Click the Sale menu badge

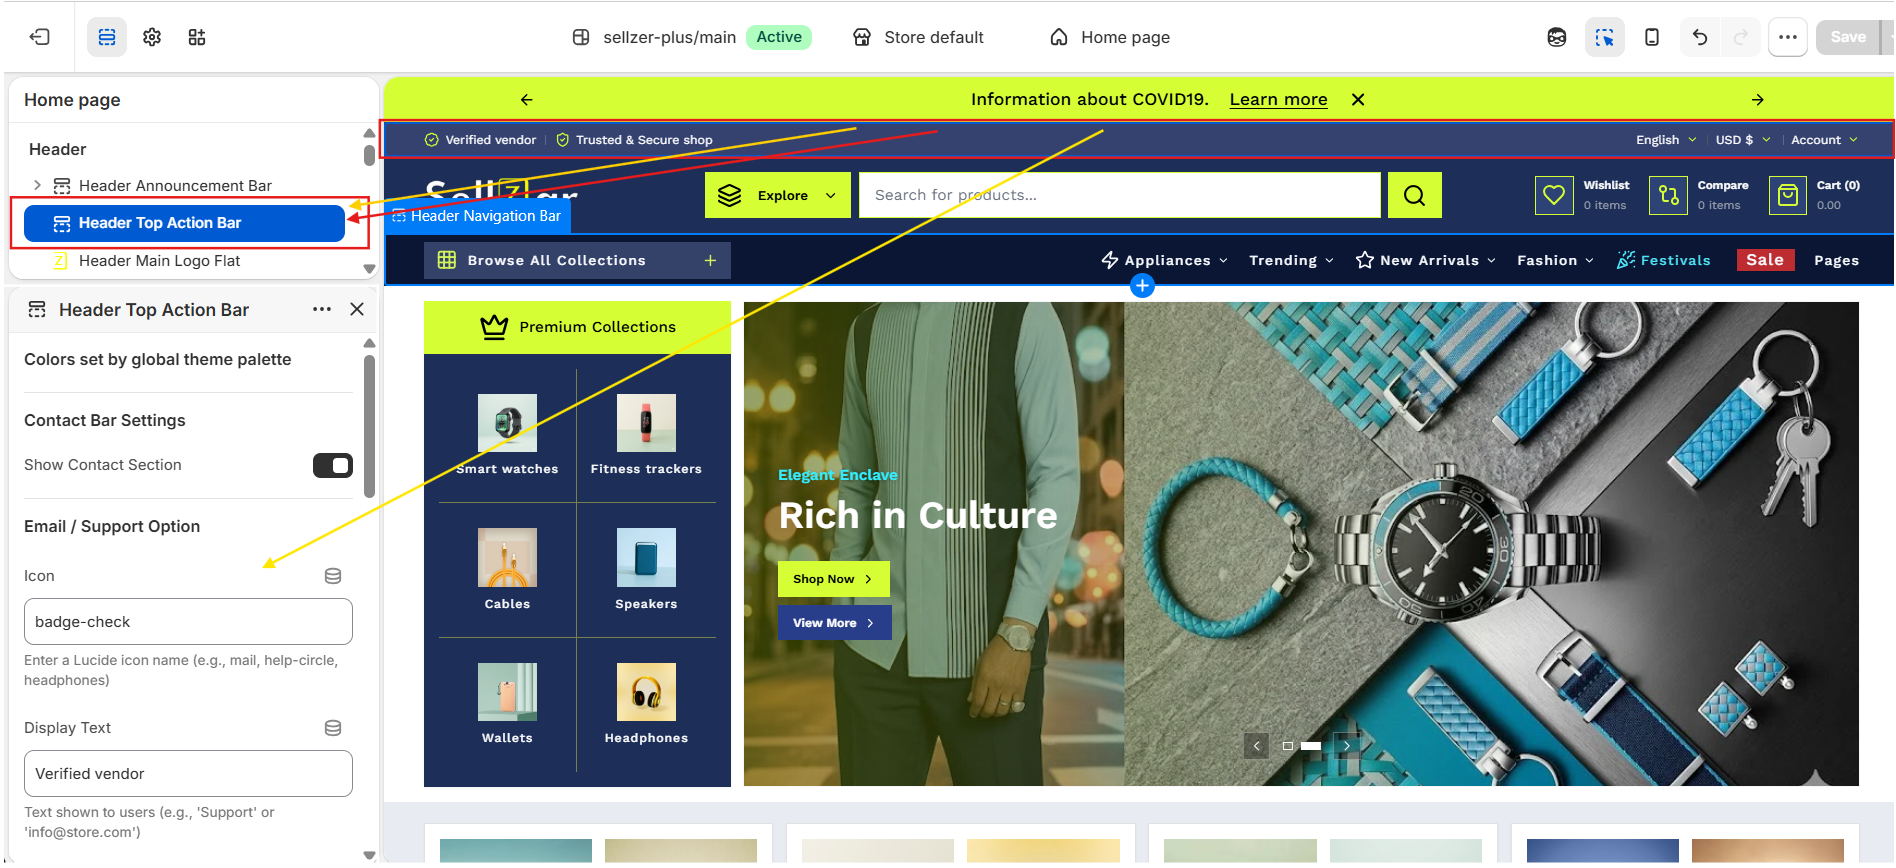[1765, 260]
